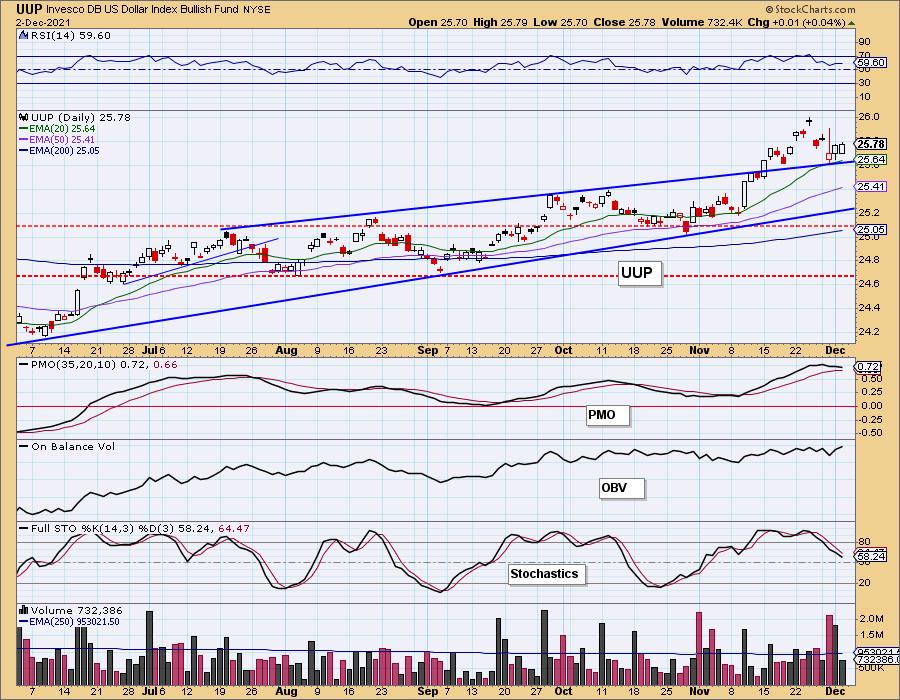The height and width of the screenshot is (700, 900).
Task: Click the EMA(250) 953021.50 legend text
Action: coord(75,621)
